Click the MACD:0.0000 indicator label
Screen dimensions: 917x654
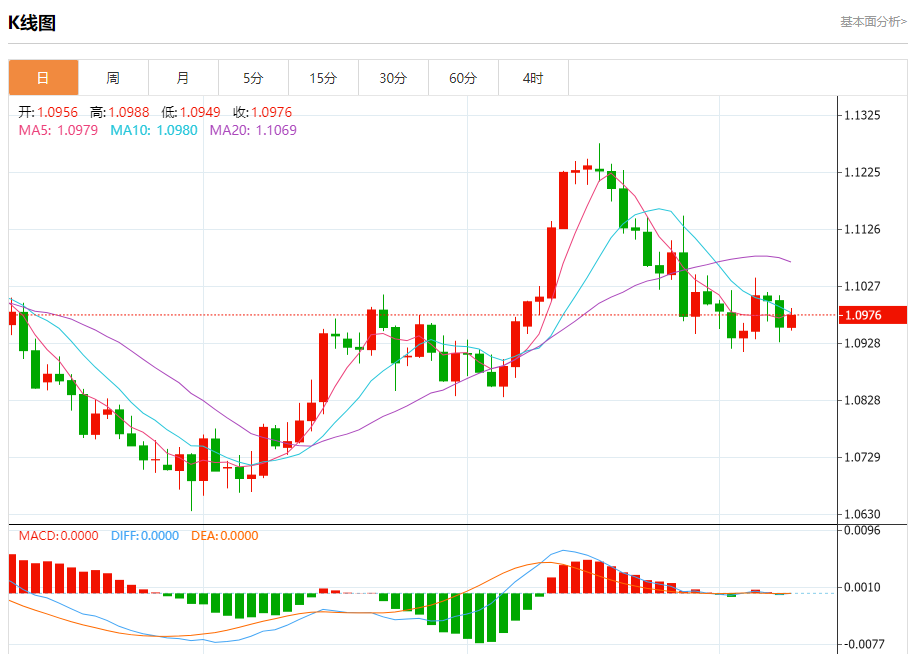click(x=58, y=536)
